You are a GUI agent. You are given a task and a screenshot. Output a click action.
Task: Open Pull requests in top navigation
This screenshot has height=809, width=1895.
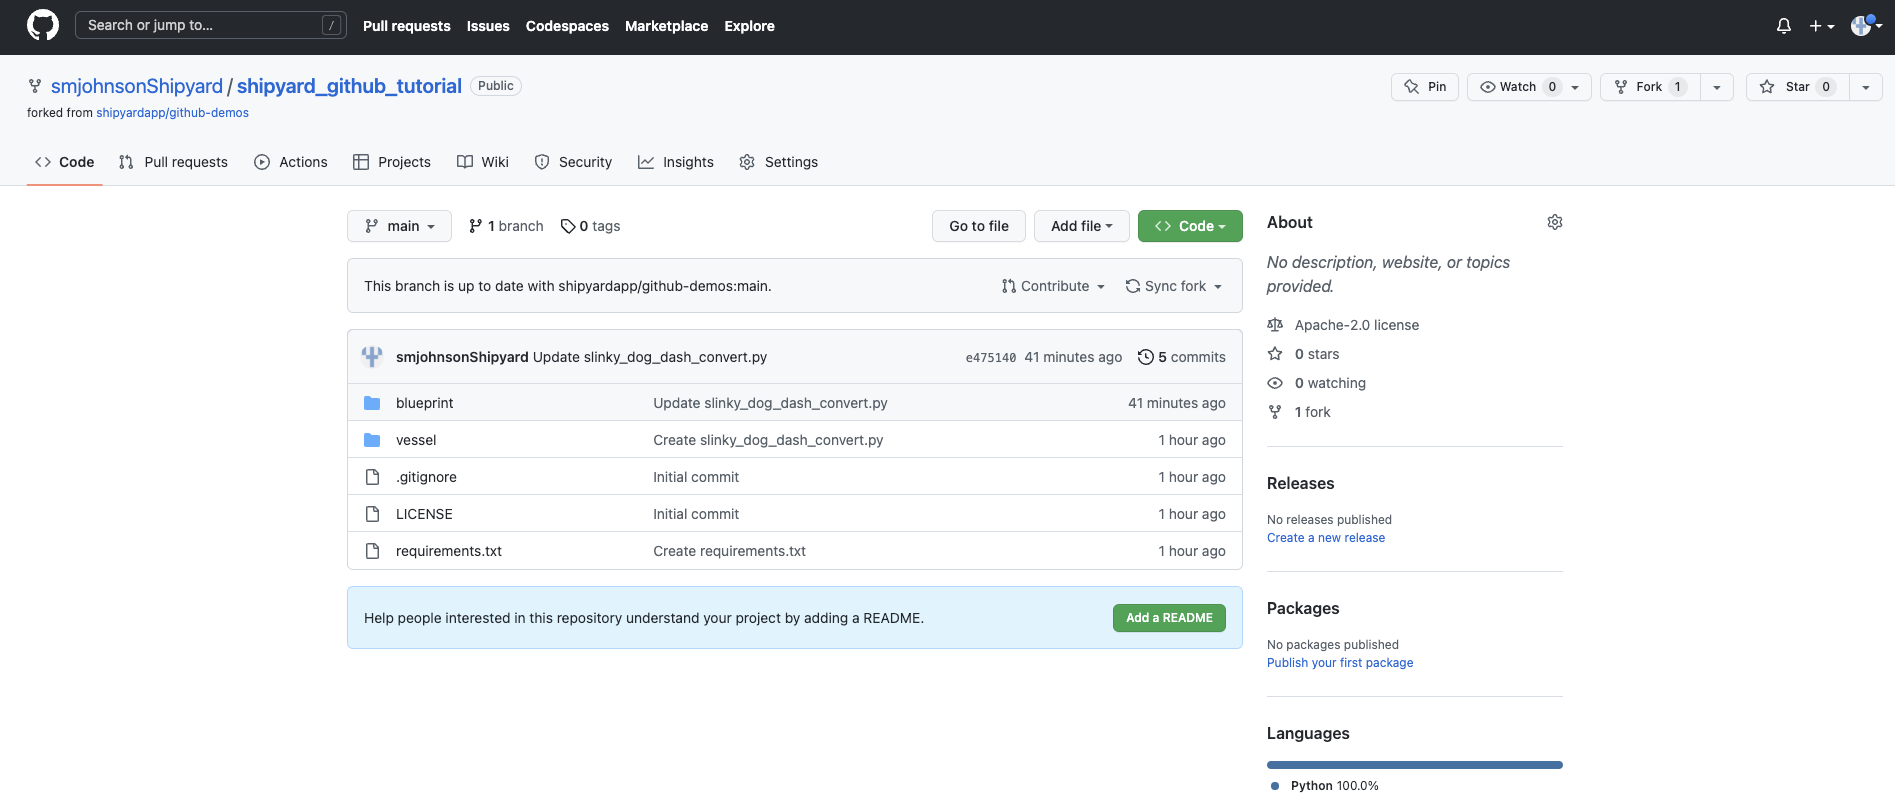pyautogui.click(x=407, y=26)
